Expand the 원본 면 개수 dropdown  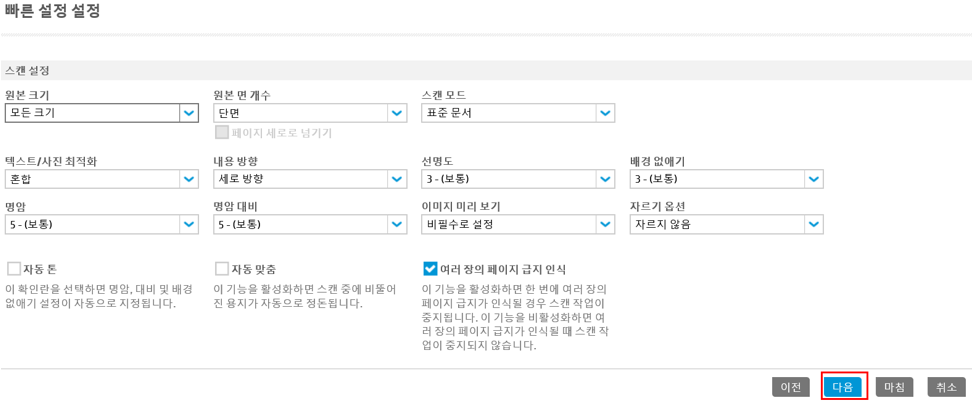coord(397,114)
